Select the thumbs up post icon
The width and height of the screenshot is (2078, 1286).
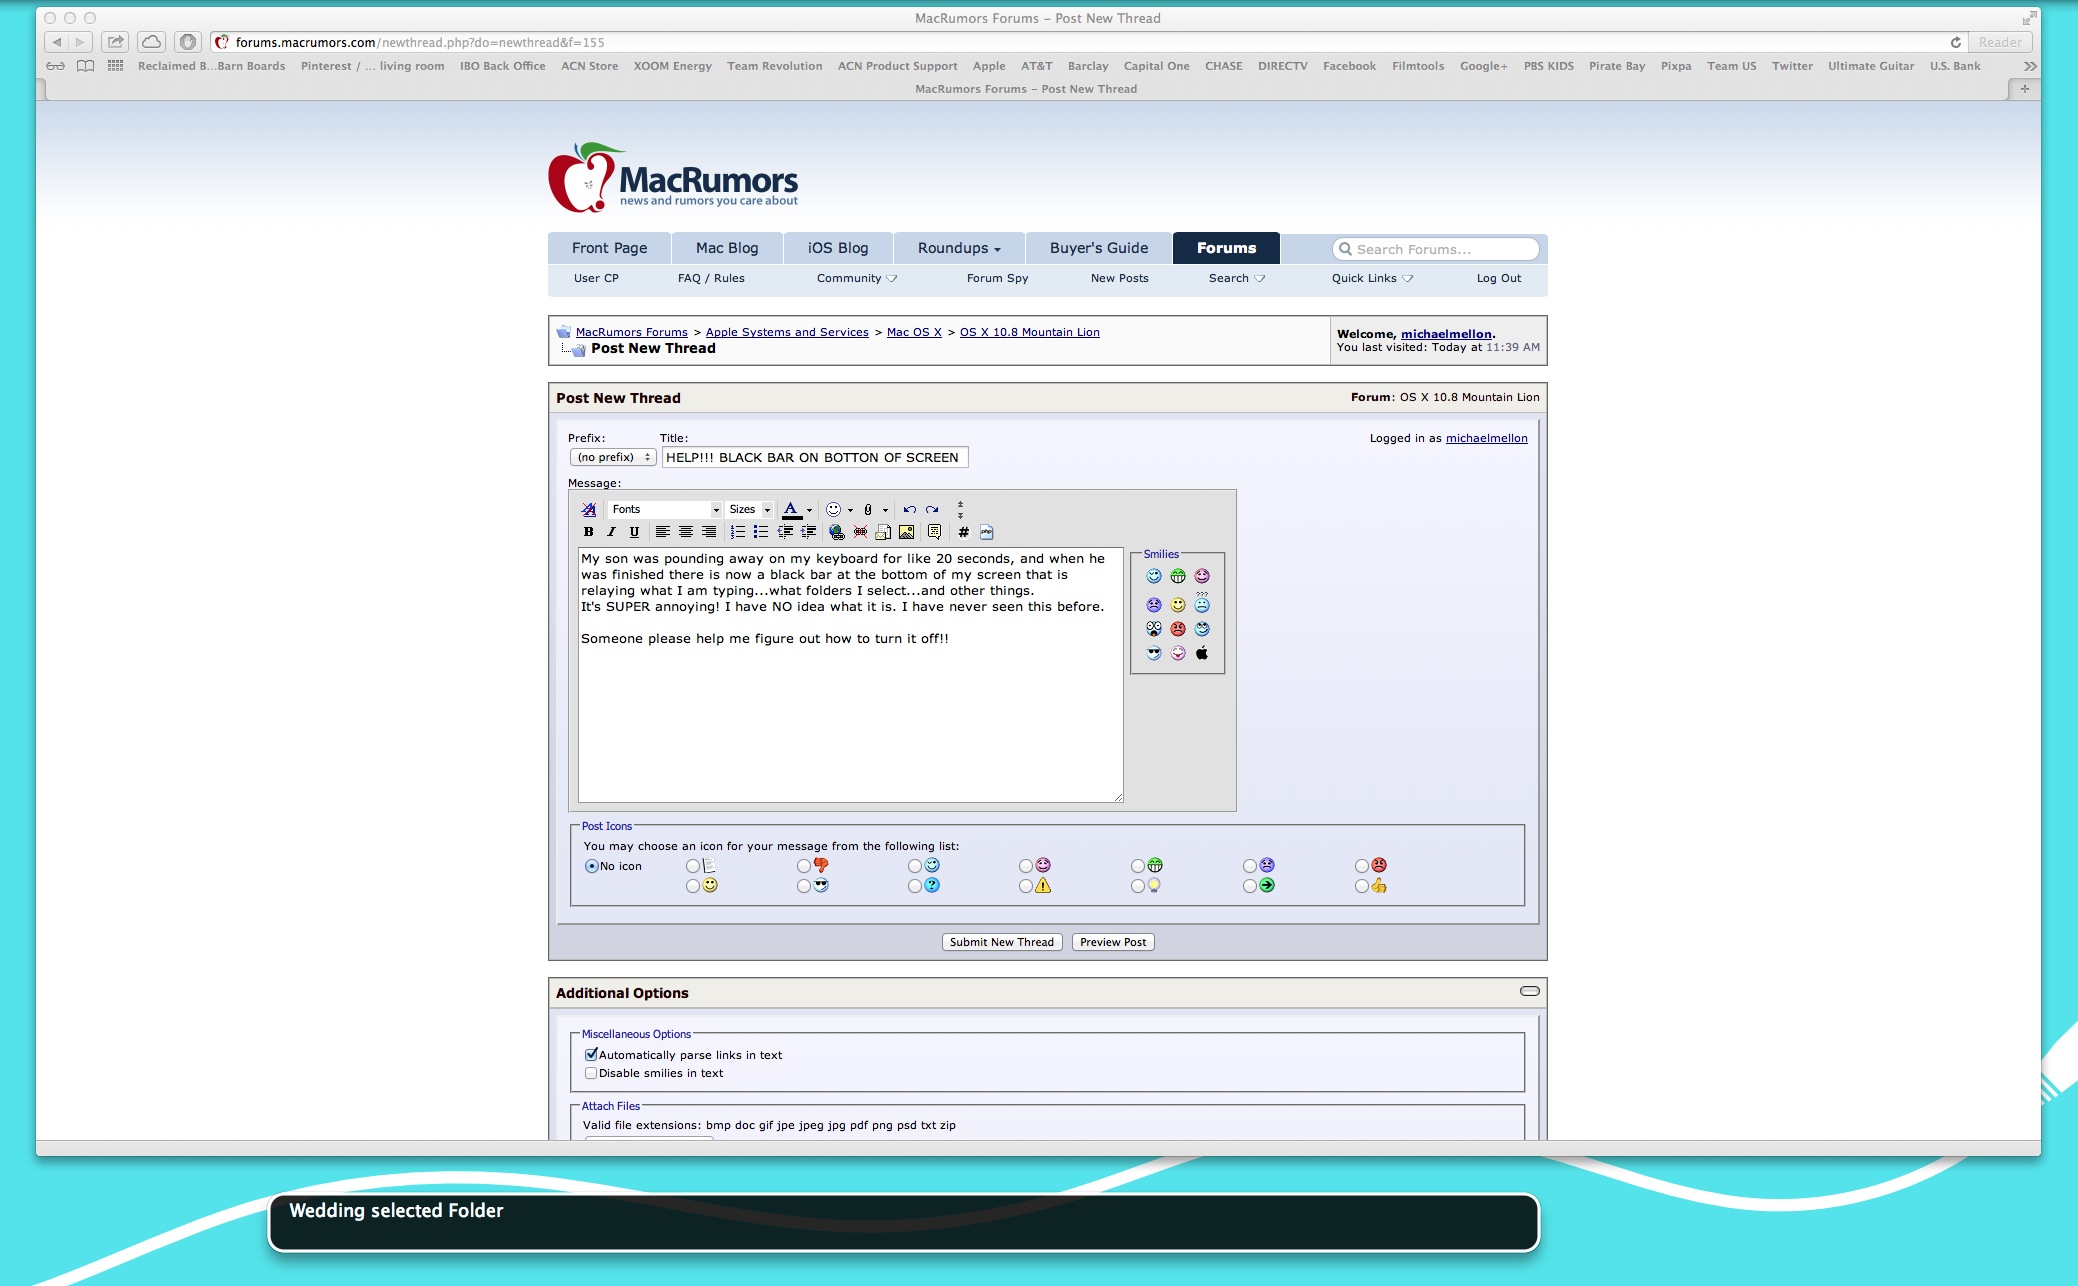click(1362, 886)
